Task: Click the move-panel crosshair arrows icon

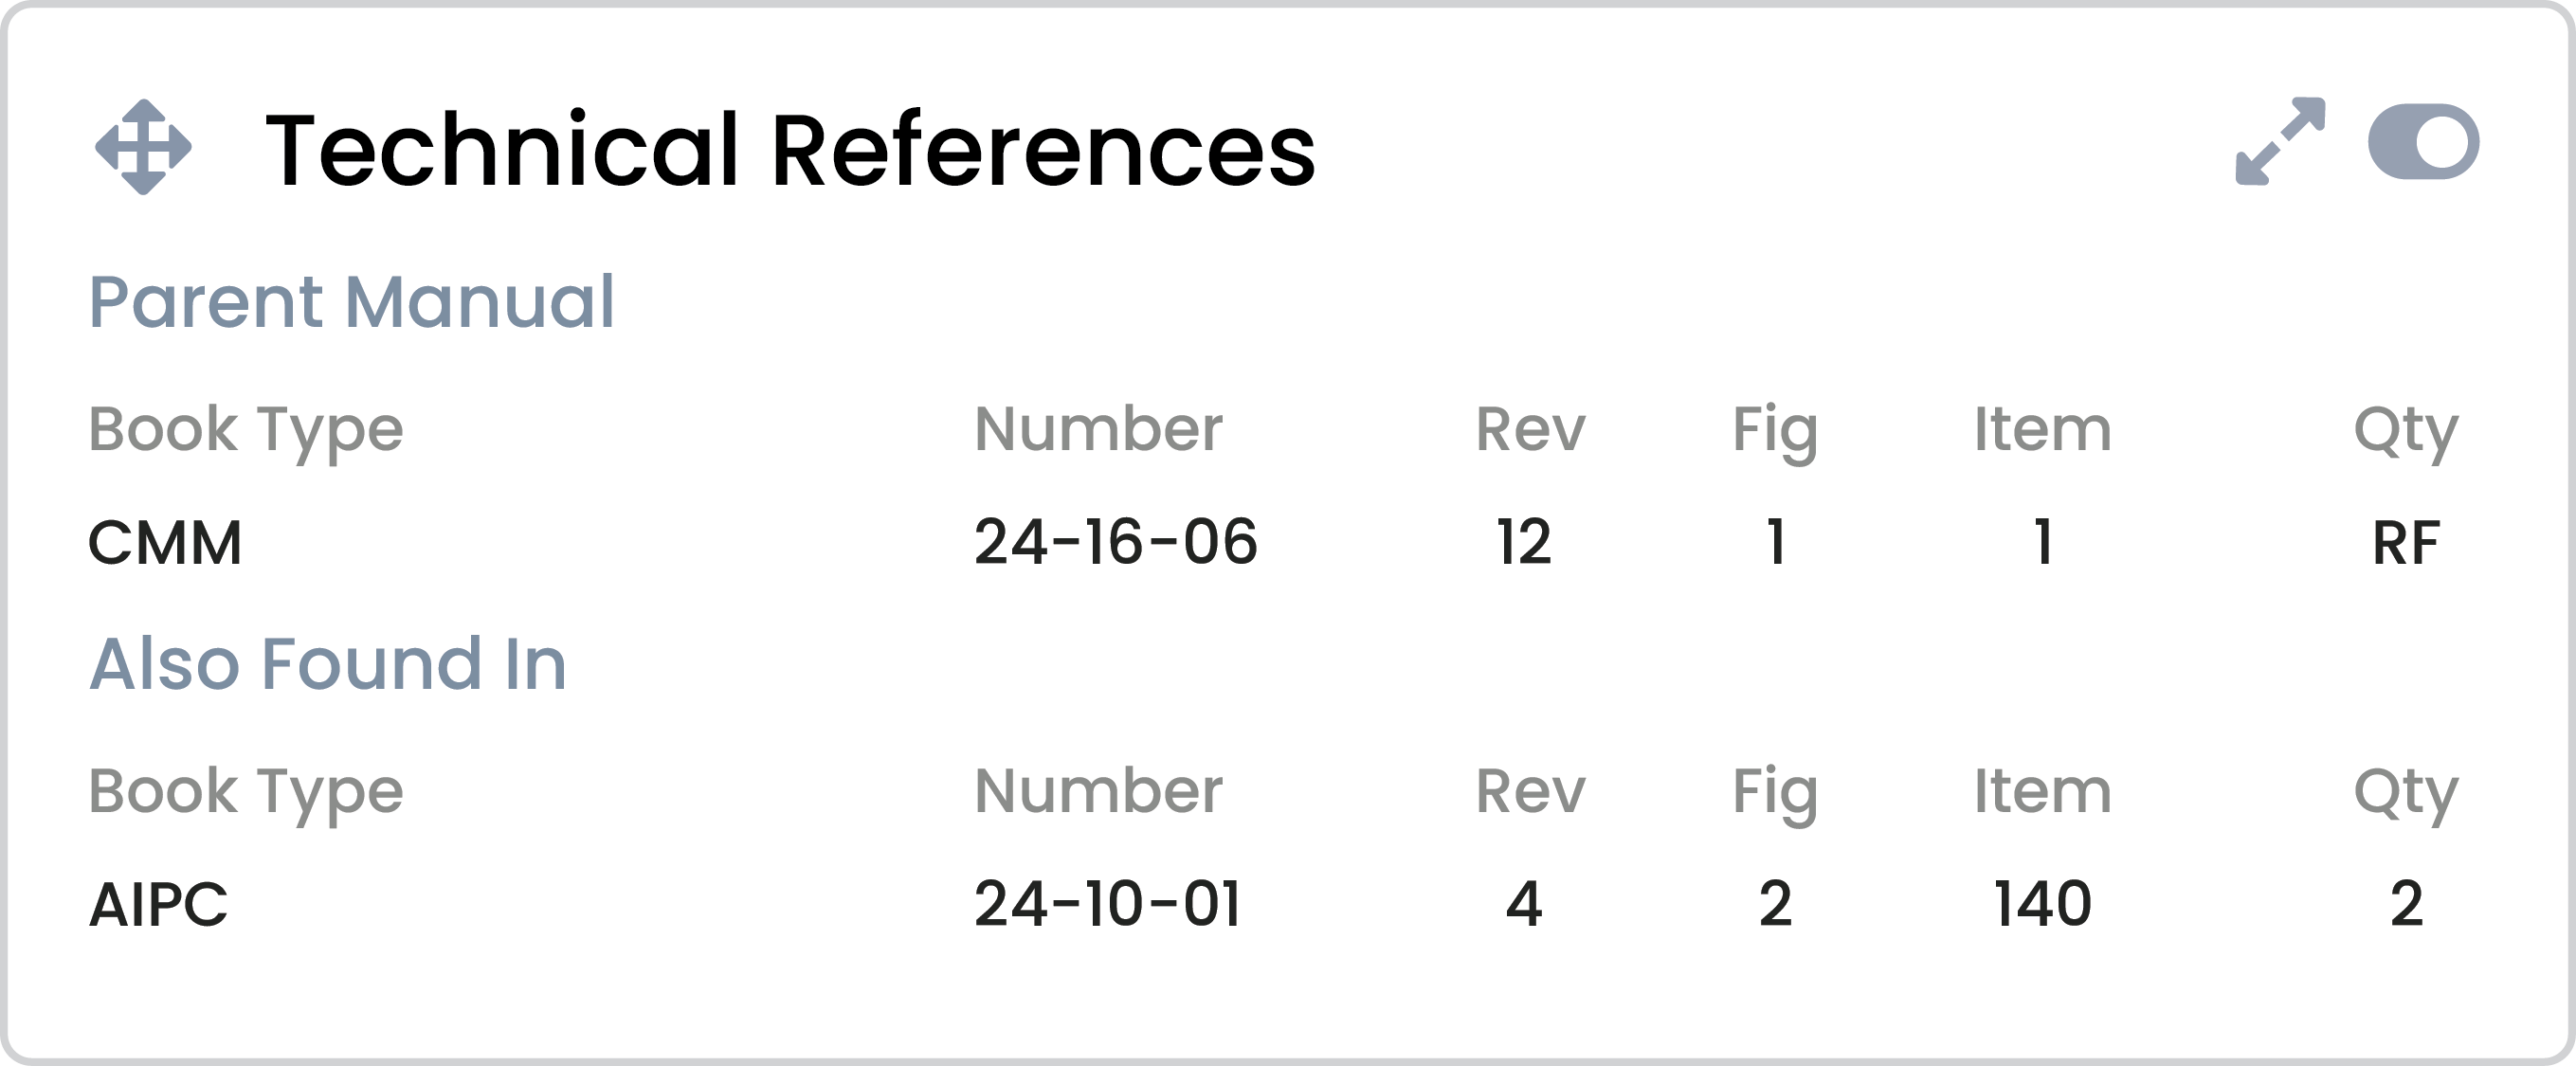Action: pos(143,147)
